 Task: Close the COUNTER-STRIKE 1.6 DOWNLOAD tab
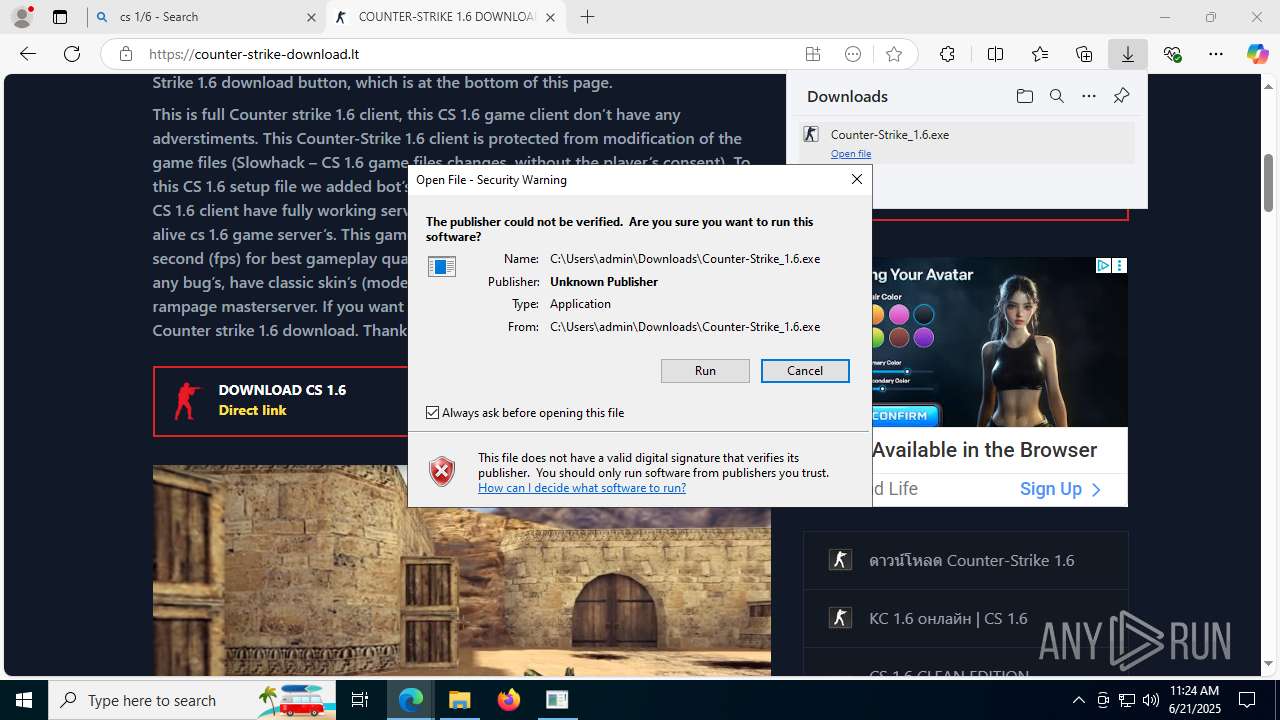550,17
